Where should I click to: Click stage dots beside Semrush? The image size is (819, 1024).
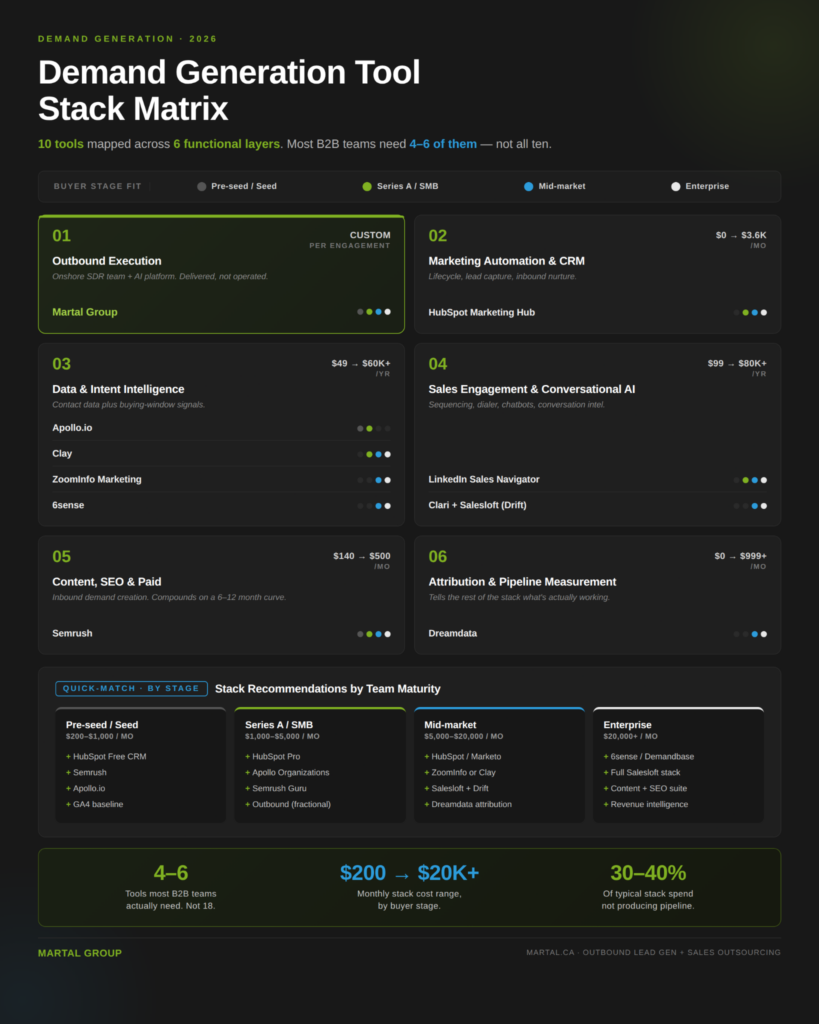coord(374,634)
